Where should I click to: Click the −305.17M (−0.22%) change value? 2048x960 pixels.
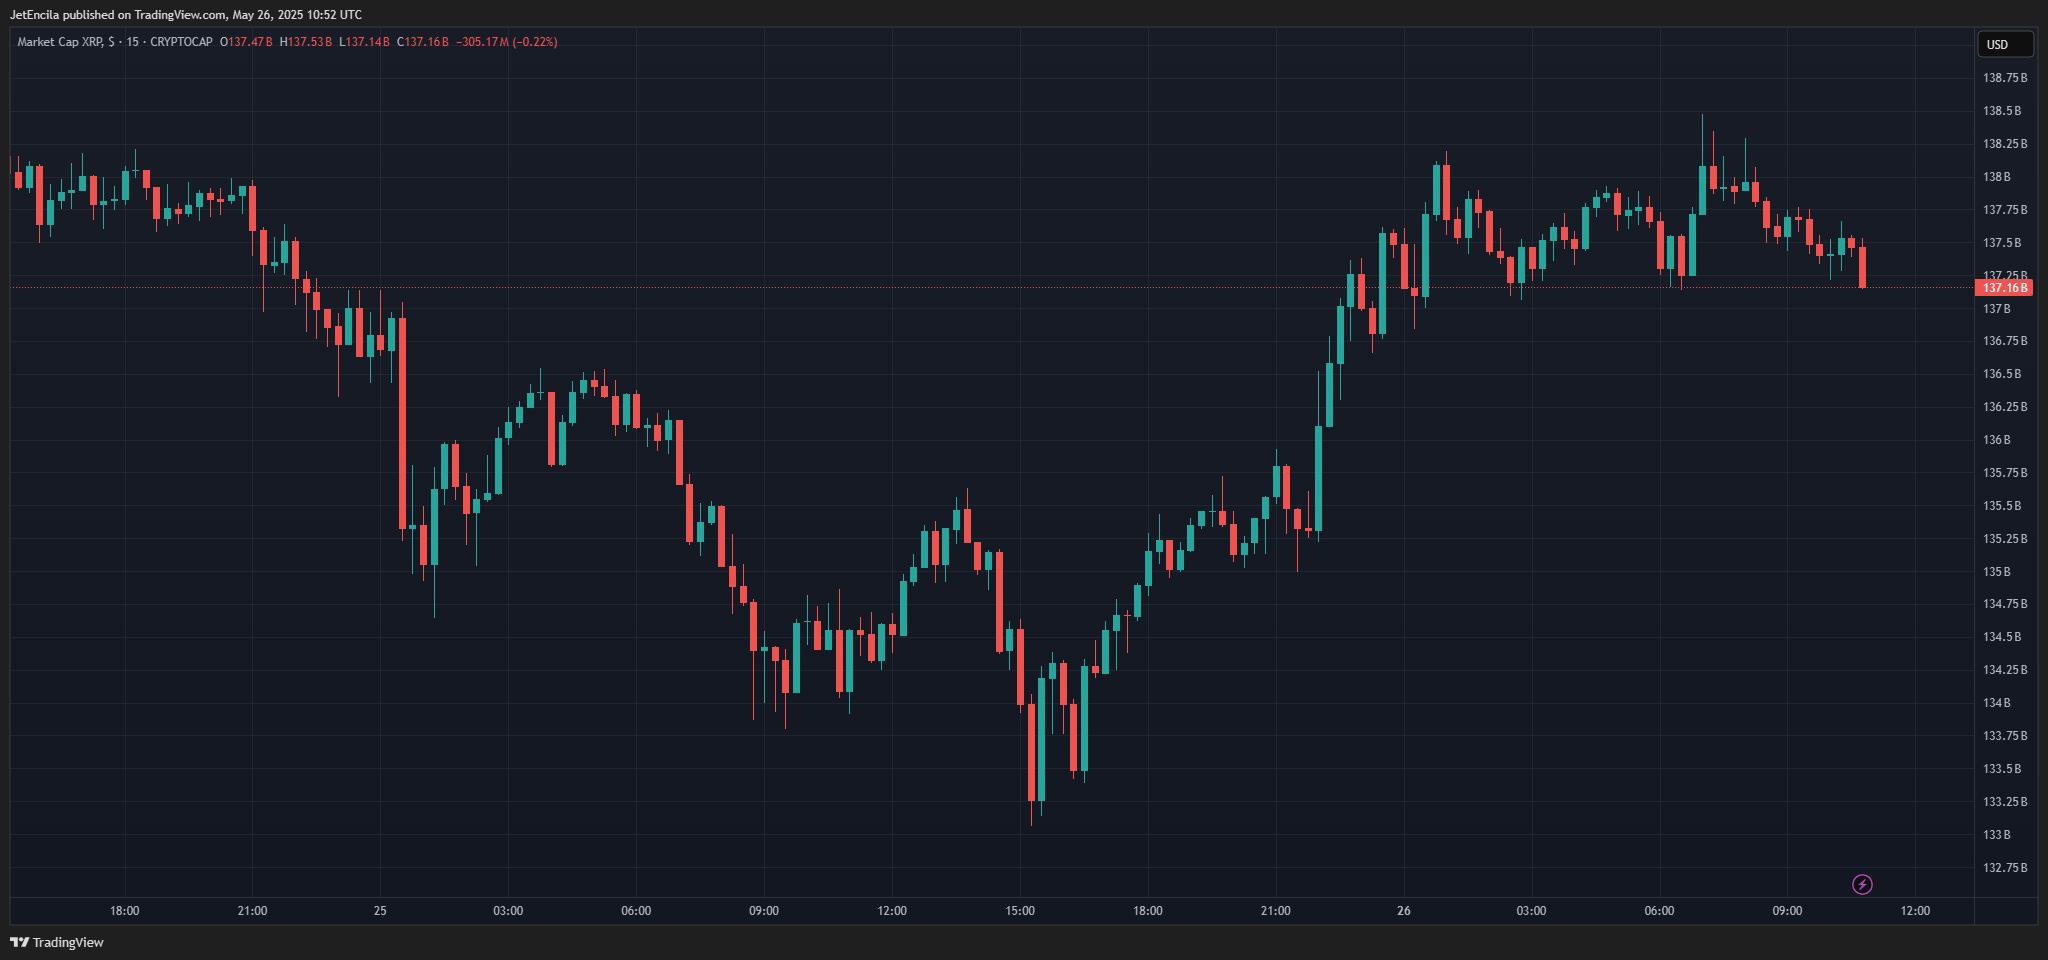506,42
